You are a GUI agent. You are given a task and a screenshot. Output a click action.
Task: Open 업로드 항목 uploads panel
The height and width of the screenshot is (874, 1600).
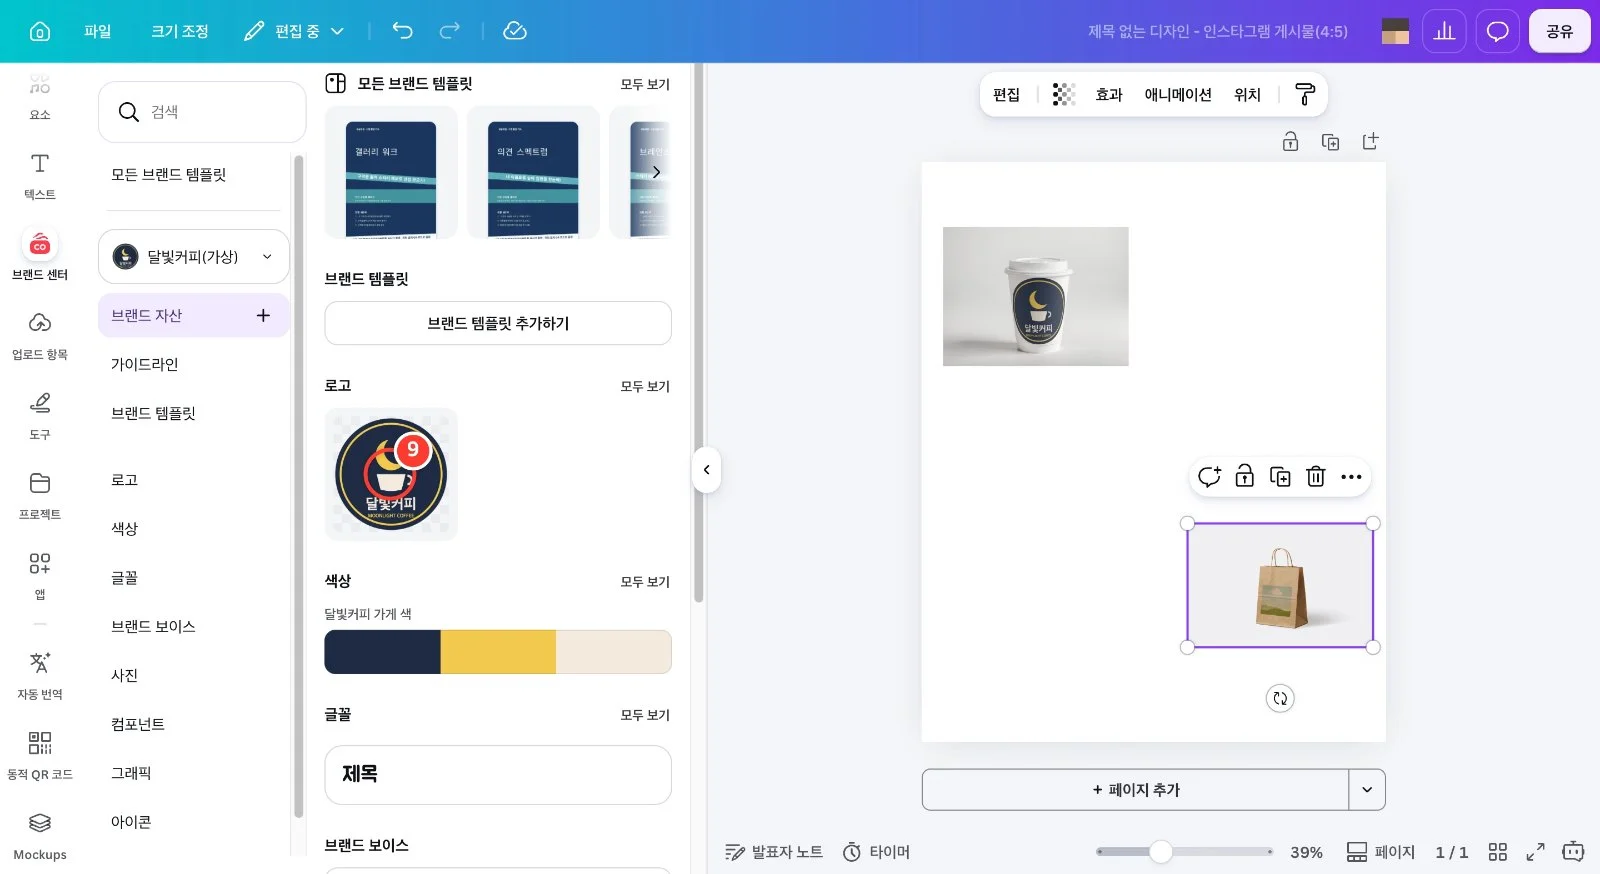click(x=40, y=335)
